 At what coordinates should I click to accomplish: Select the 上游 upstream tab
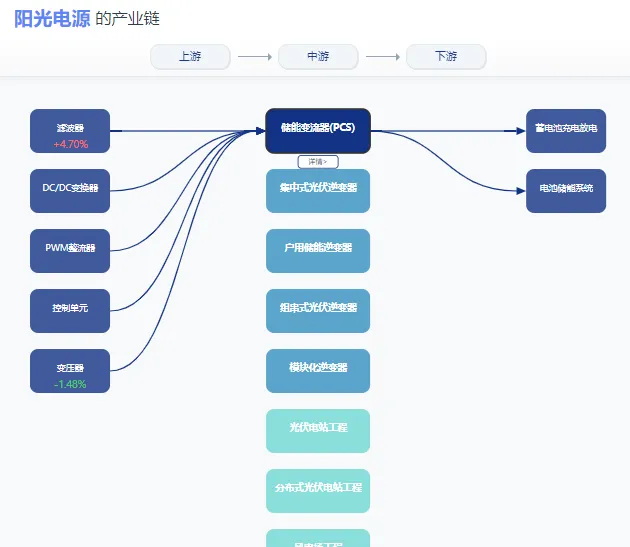[x=190, y=57]
